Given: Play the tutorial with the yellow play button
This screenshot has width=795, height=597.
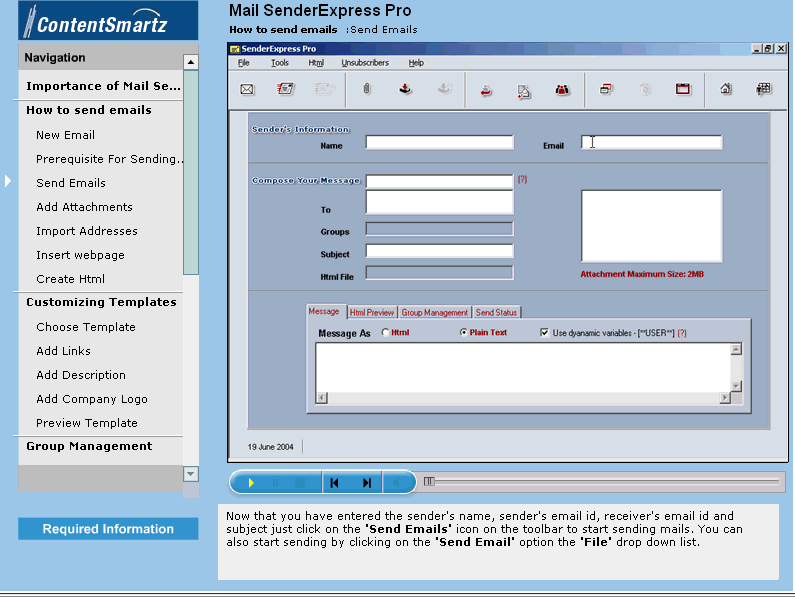Looking at the screenshot, I should point(250,483).
